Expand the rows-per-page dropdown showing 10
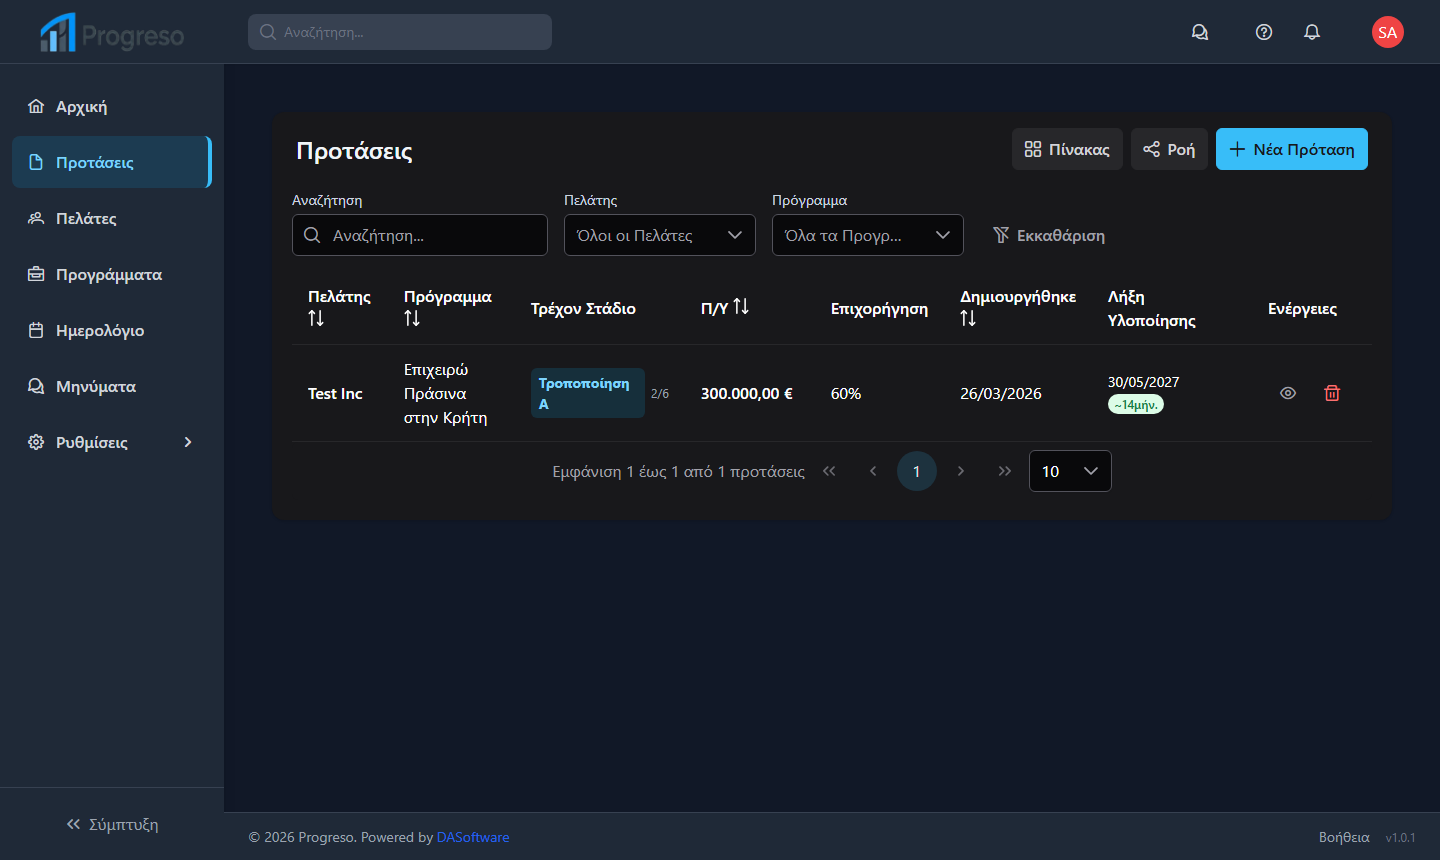Image resolution: width=1440 pixels, height=860 pixels. click(1069, 471)
